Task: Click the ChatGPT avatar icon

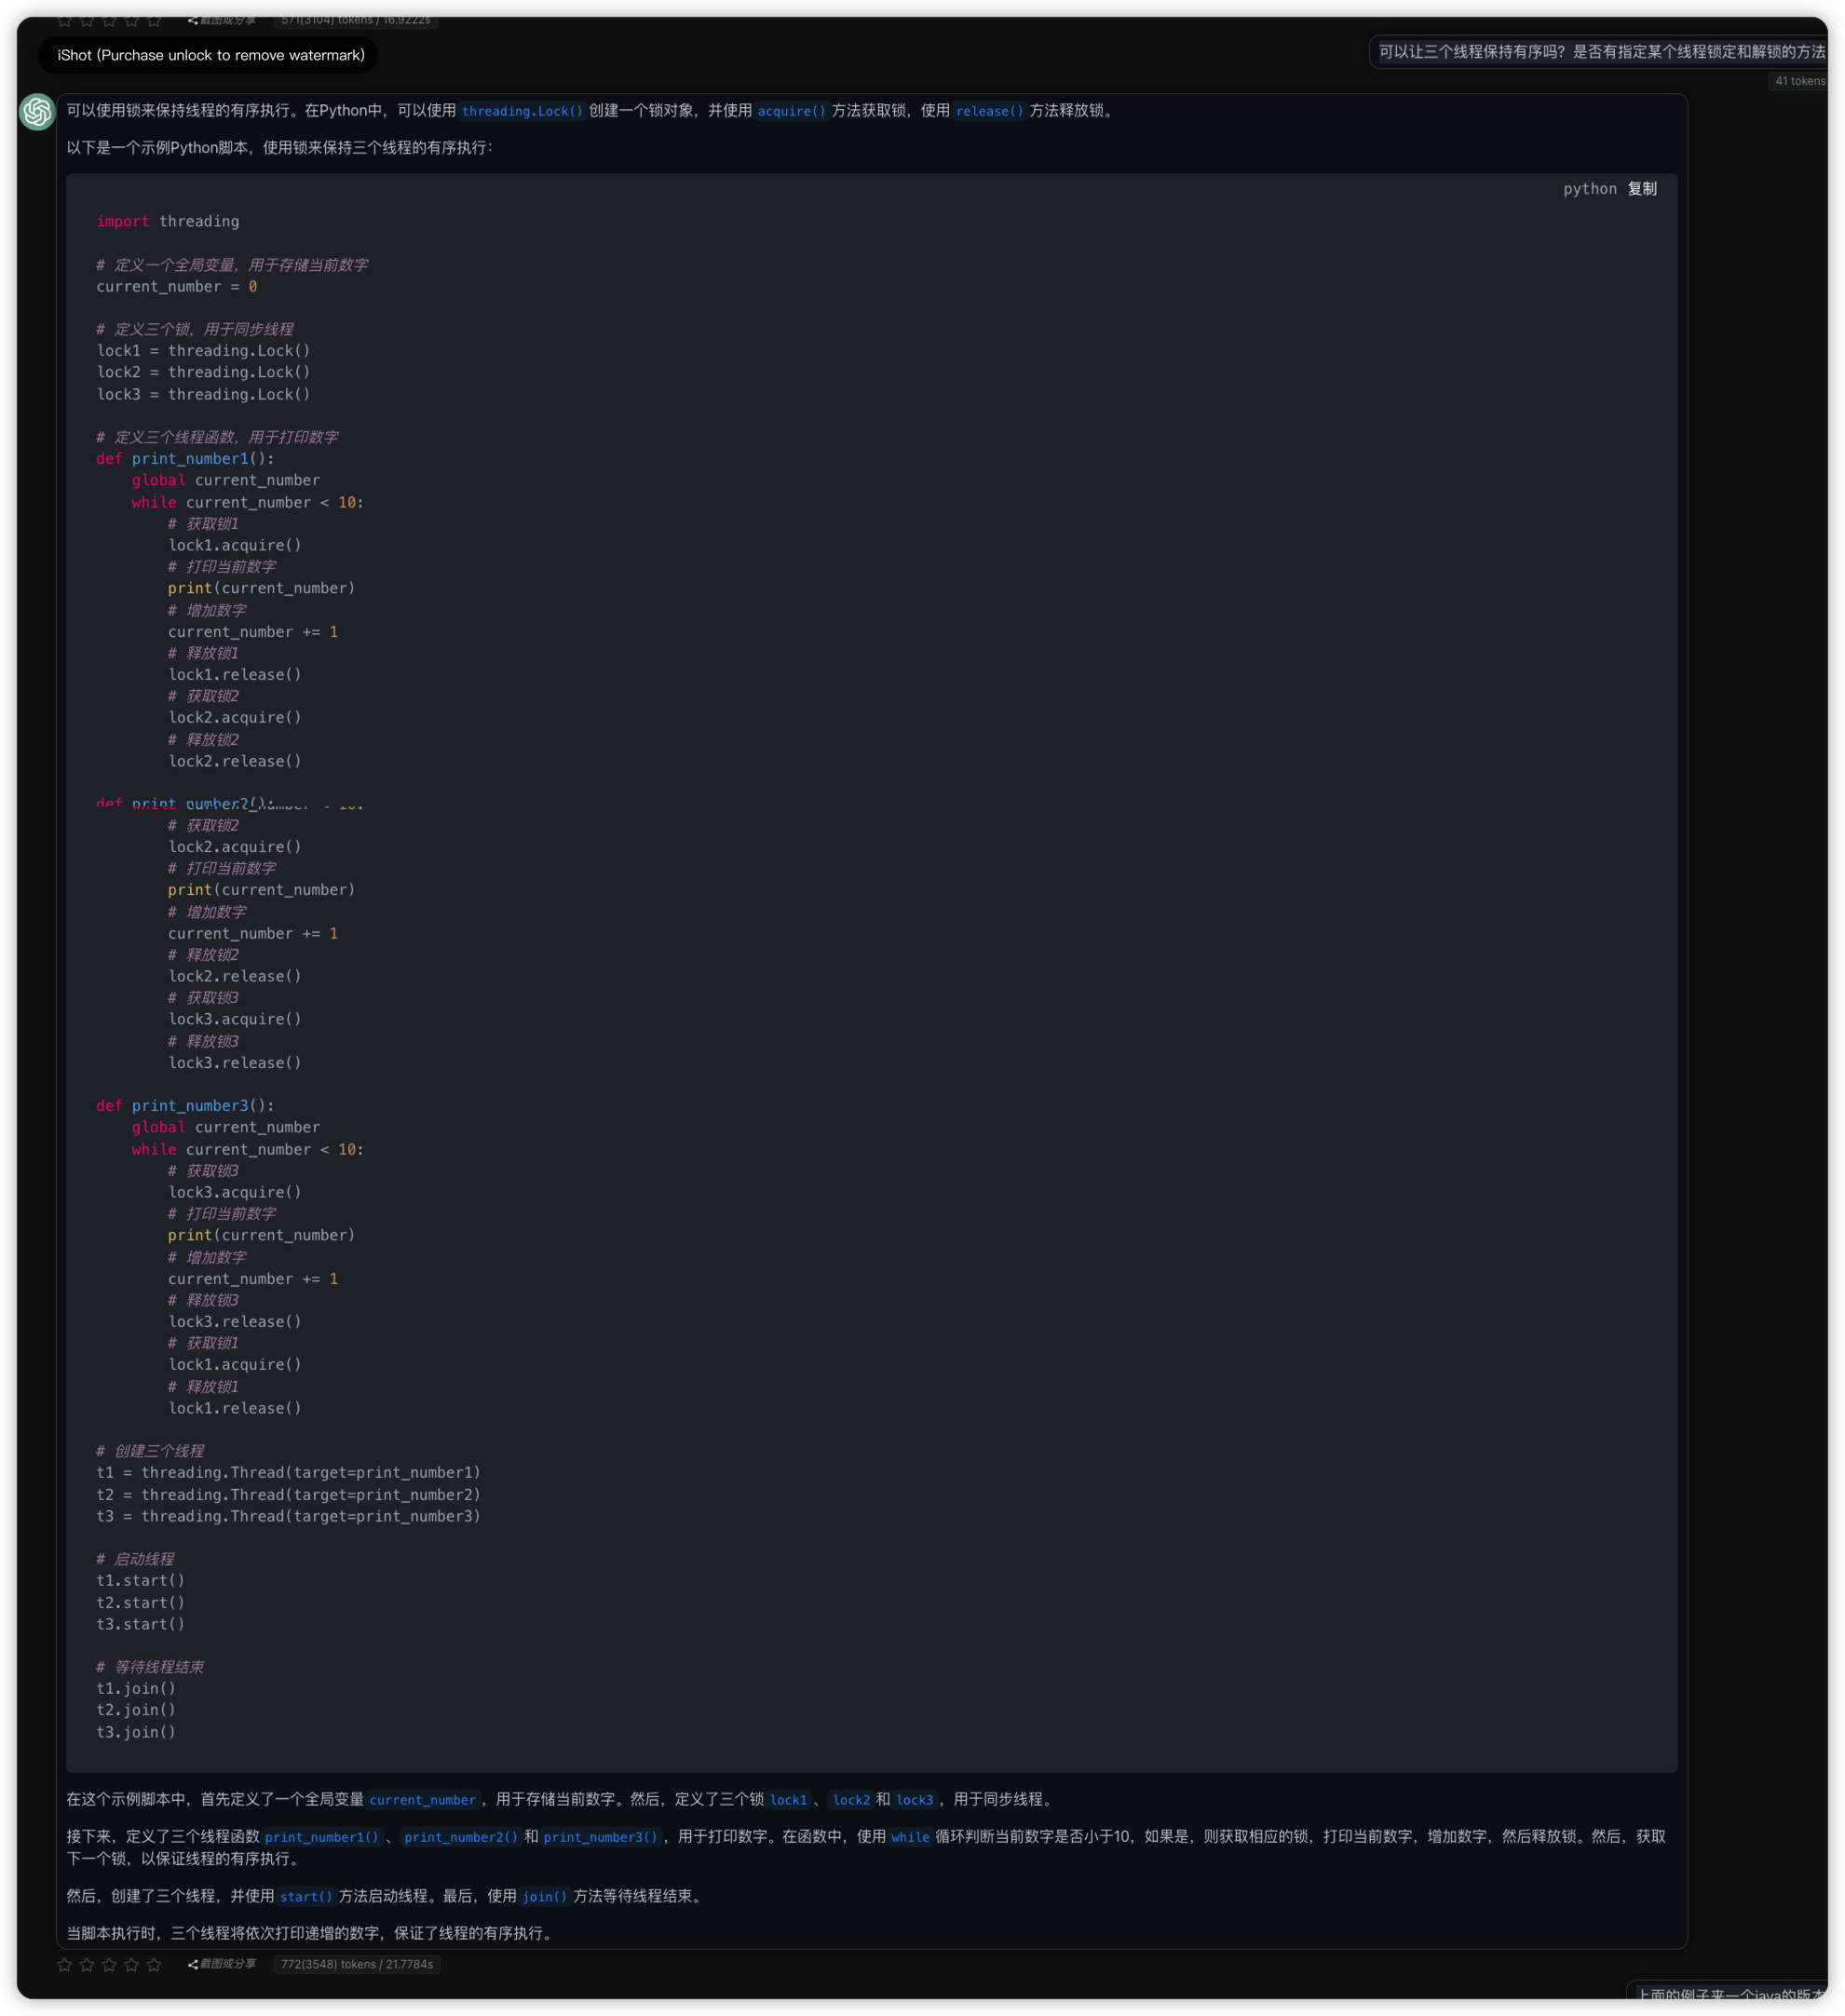Action: tap(37, 111)
